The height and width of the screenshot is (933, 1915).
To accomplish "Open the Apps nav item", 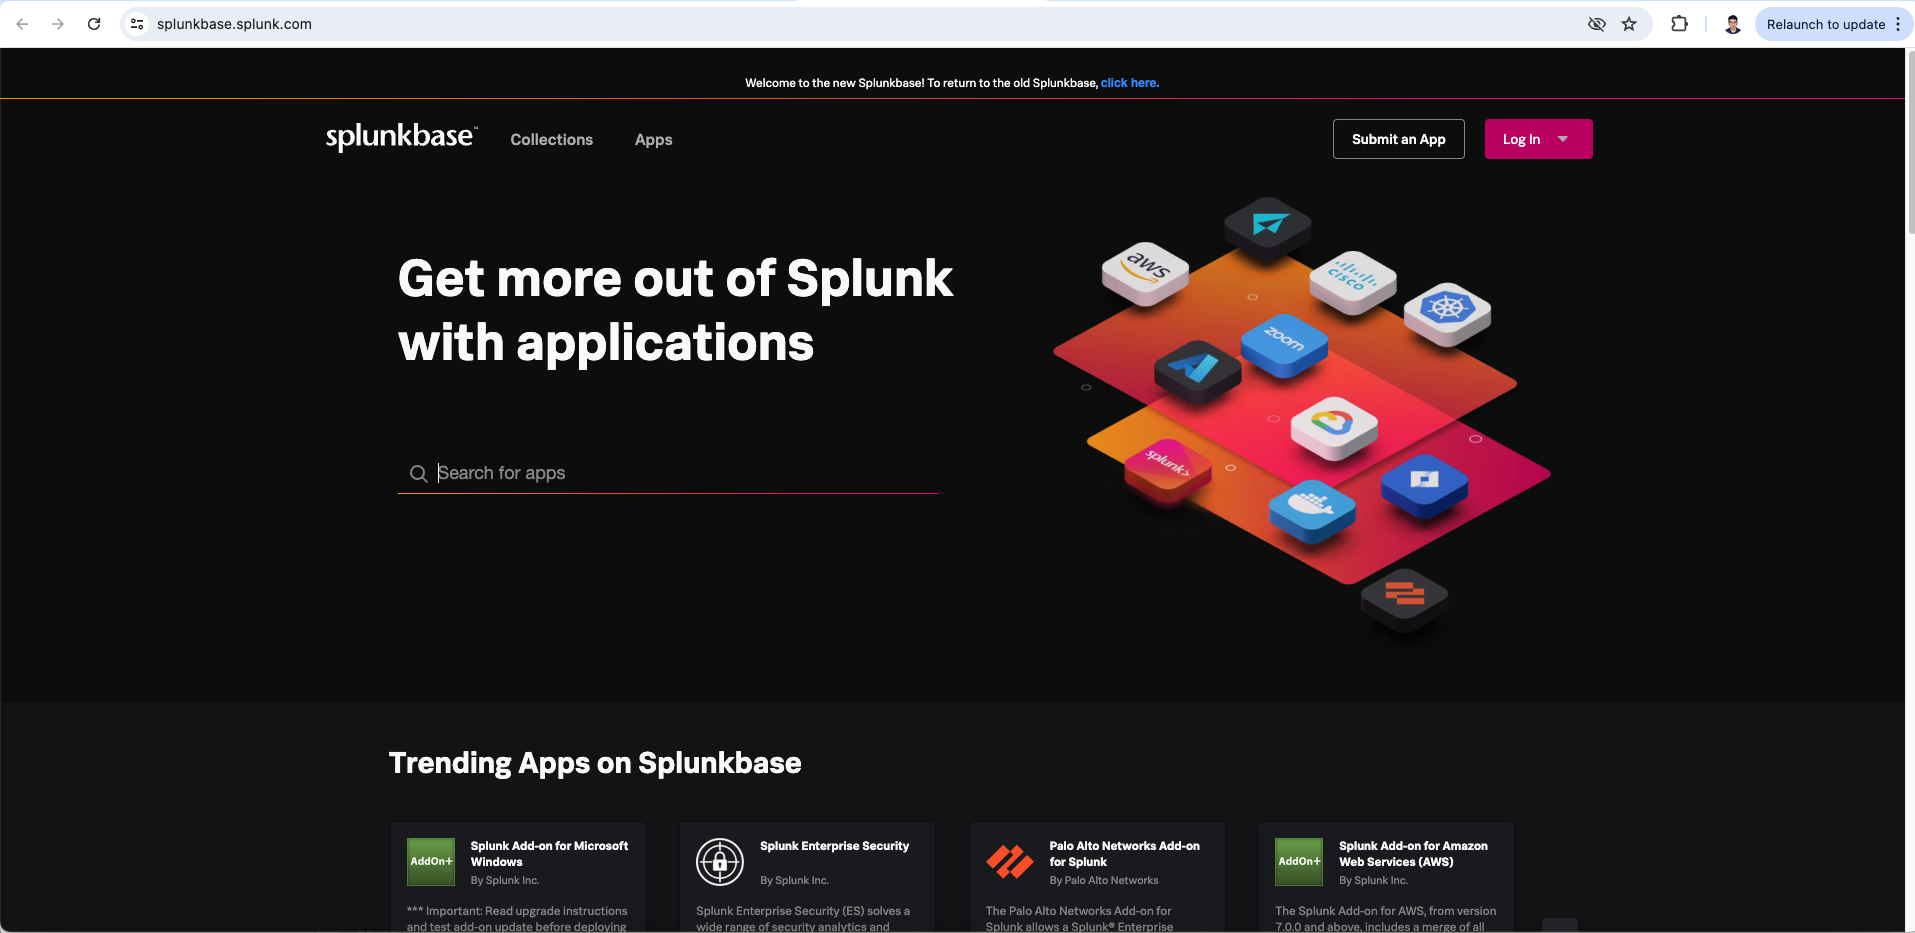I will click(654, 140).
